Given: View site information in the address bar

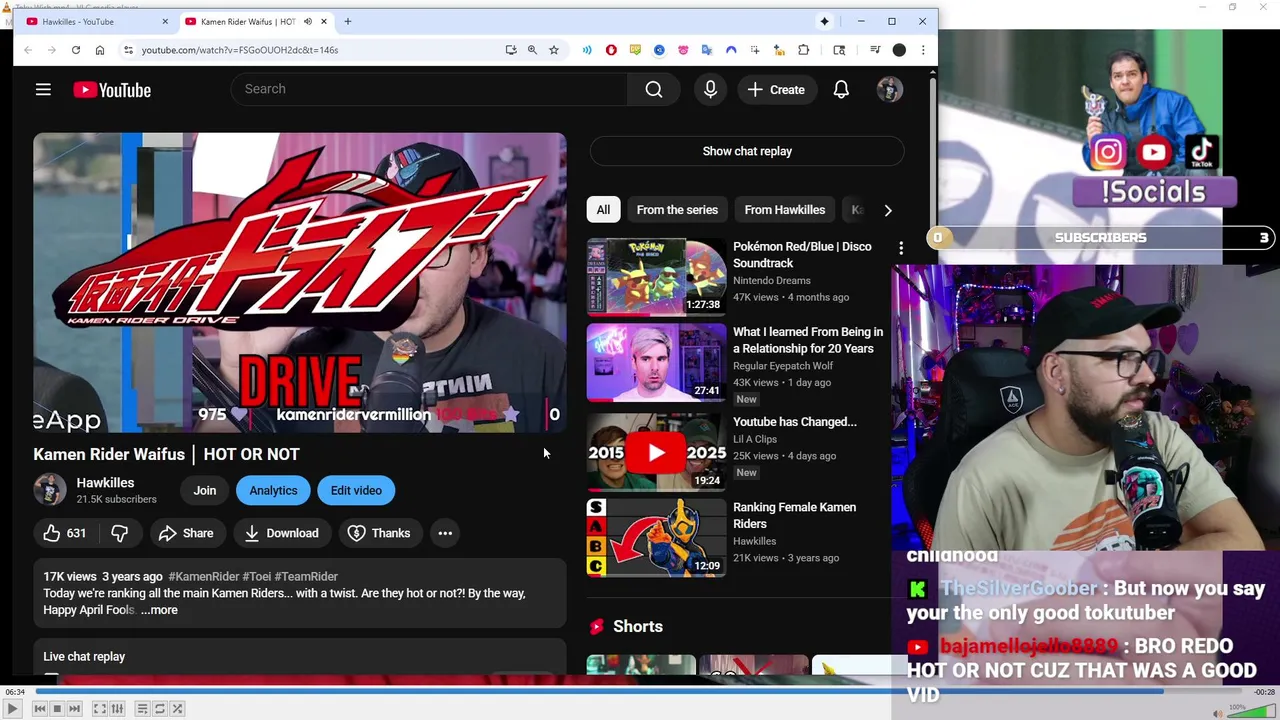Looking at the screenshot, I should (x=128, y=50).
